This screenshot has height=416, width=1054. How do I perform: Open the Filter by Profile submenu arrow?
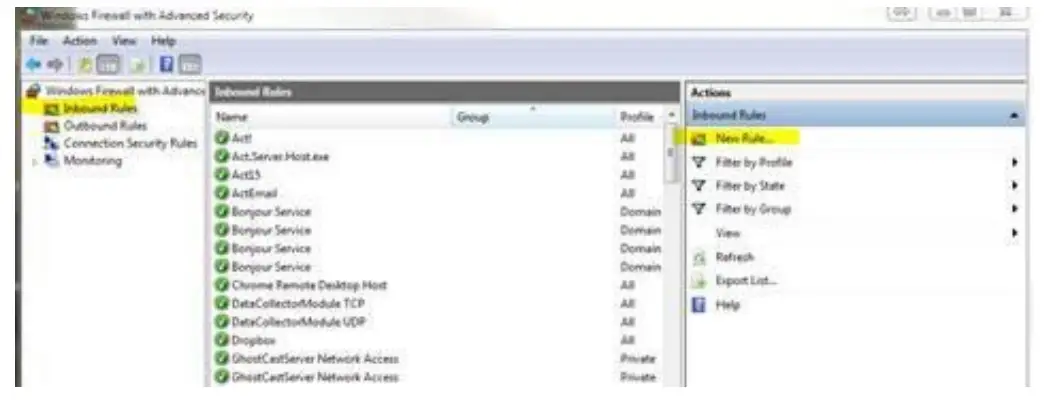1014,163
